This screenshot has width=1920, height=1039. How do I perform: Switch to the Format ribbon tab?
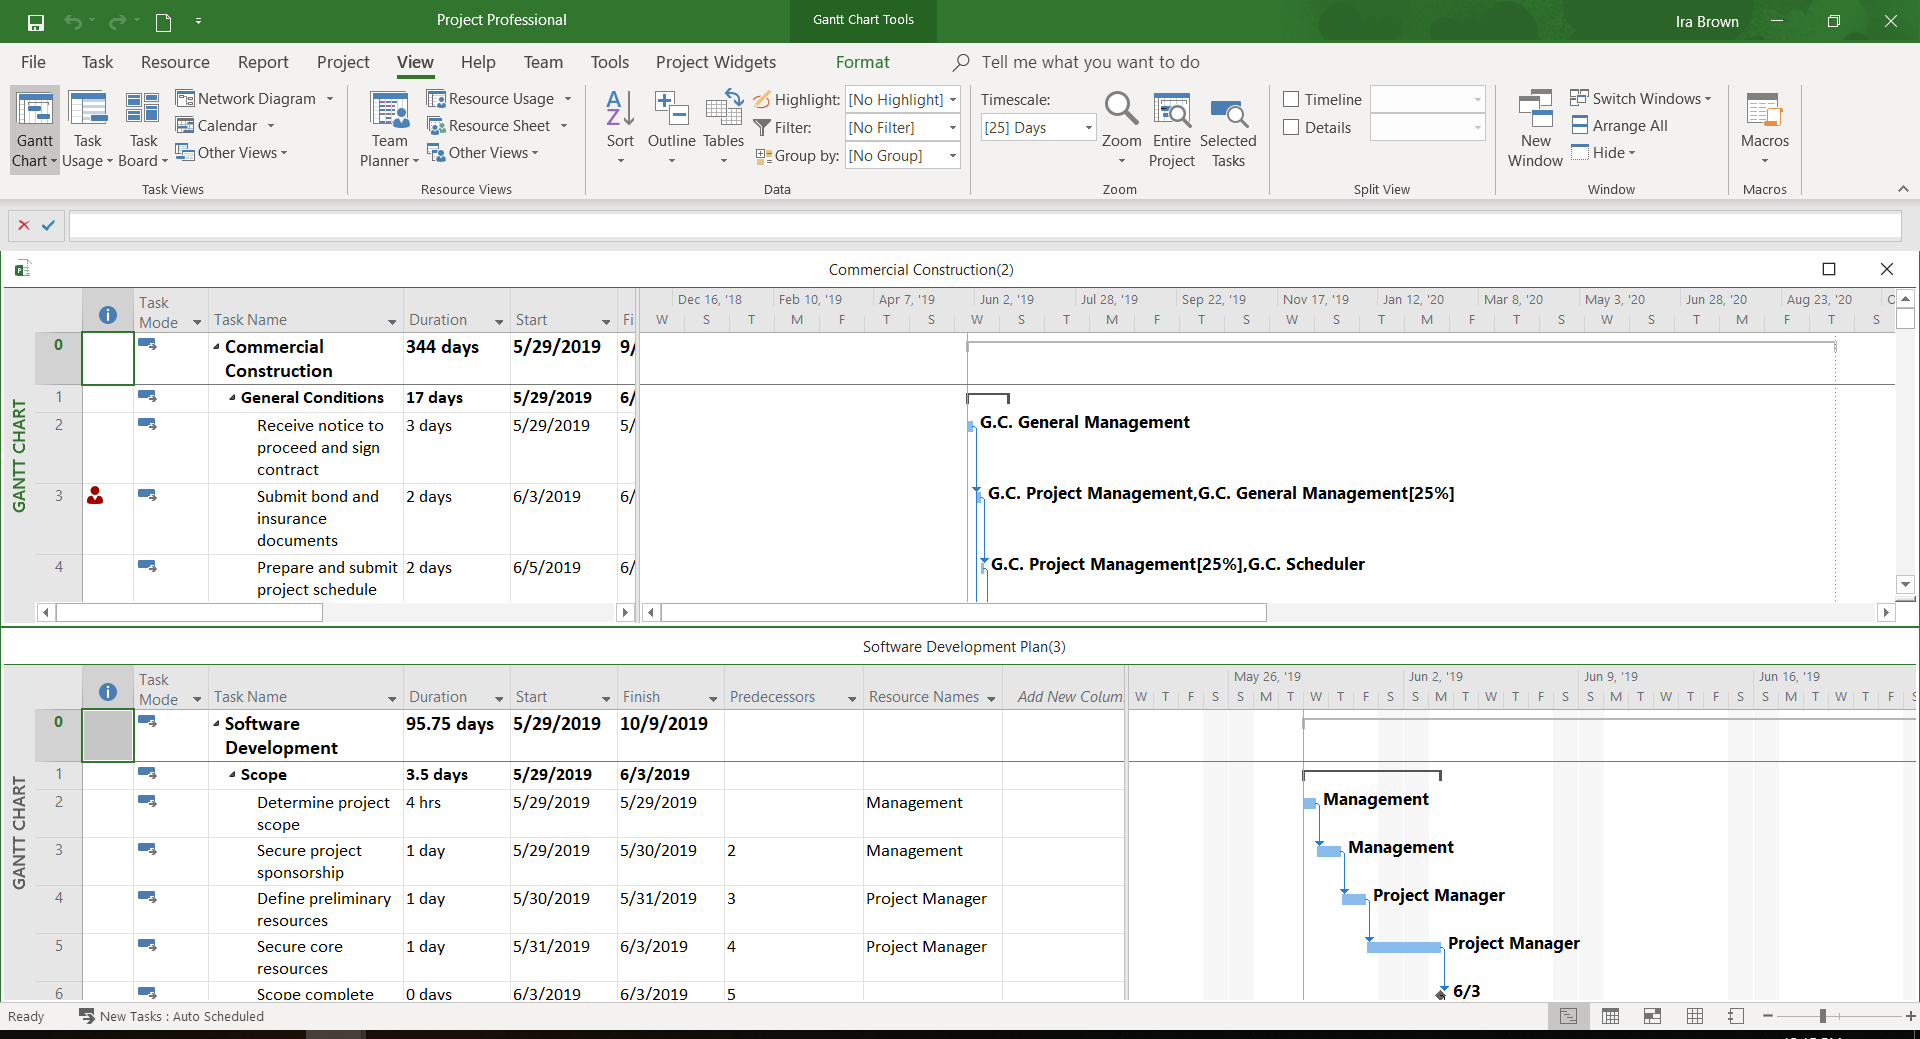coord(861,62)
